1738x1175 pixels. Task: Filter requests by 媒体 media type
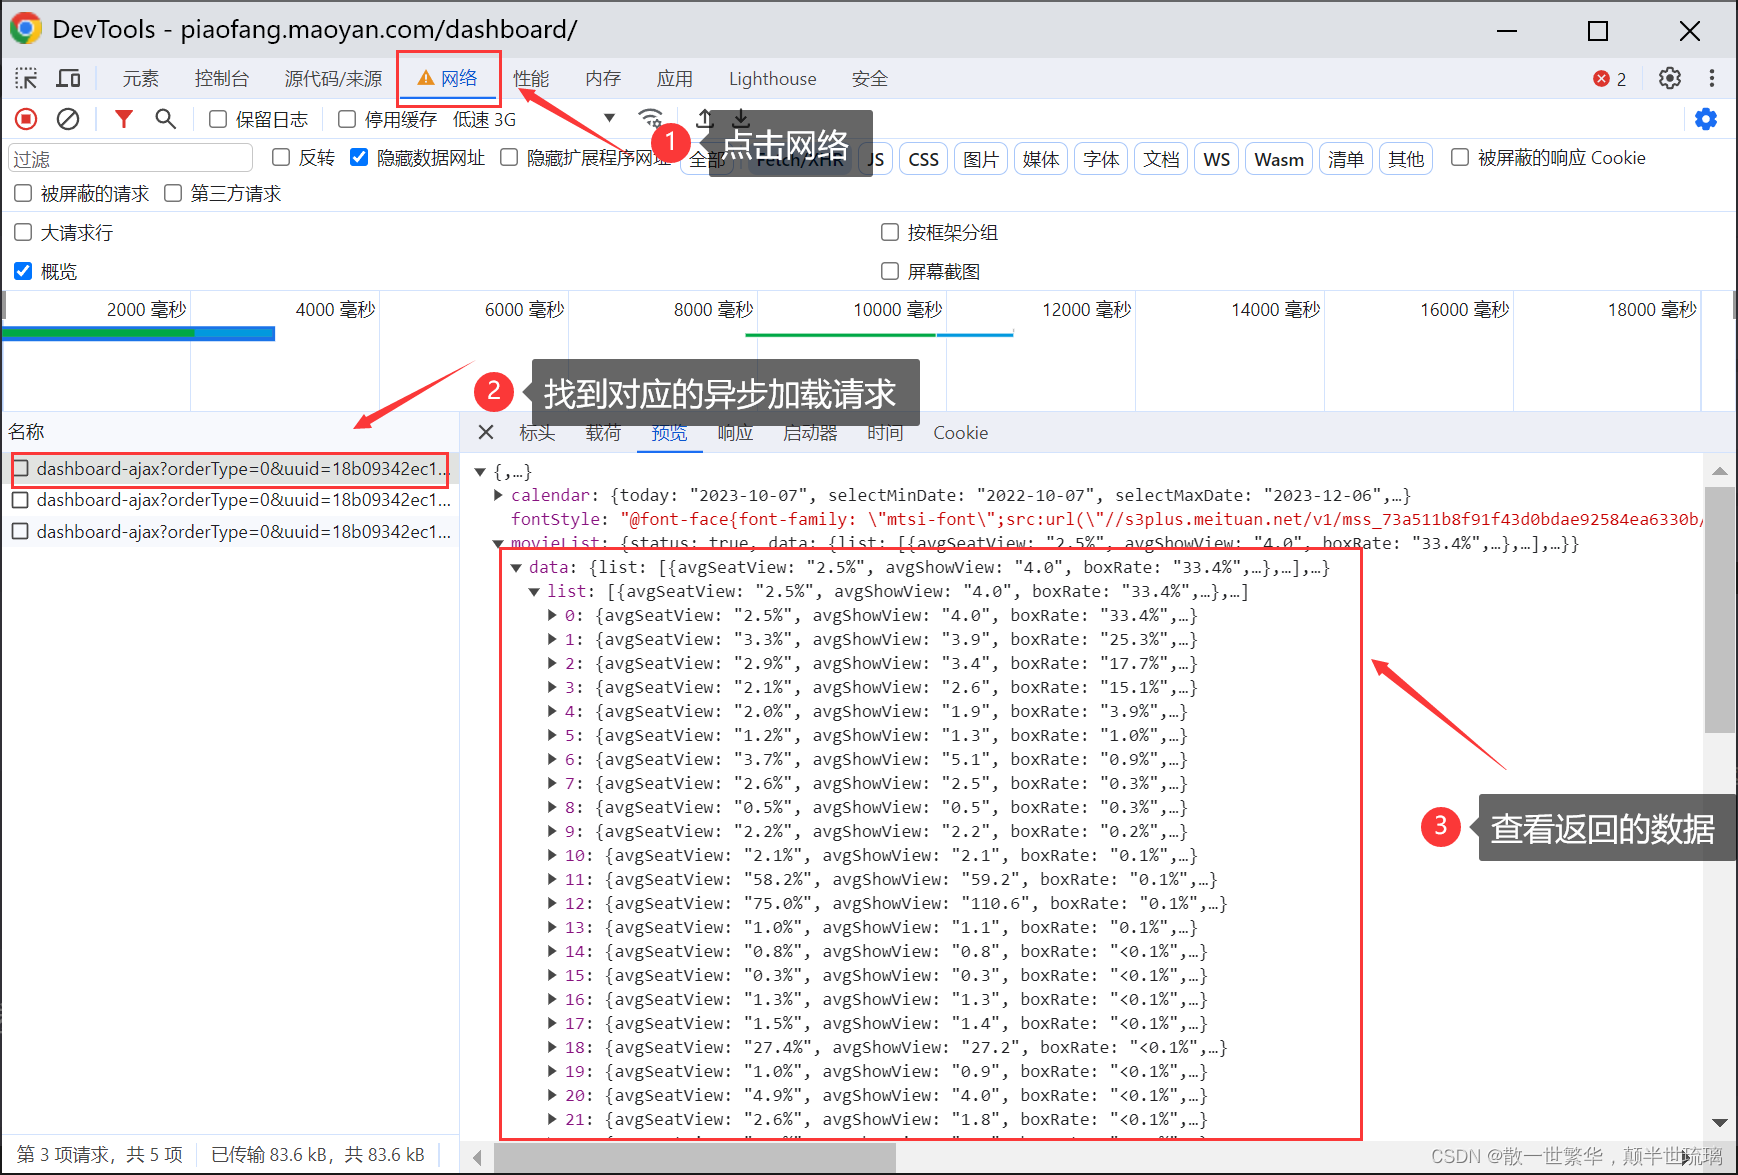1041,159
